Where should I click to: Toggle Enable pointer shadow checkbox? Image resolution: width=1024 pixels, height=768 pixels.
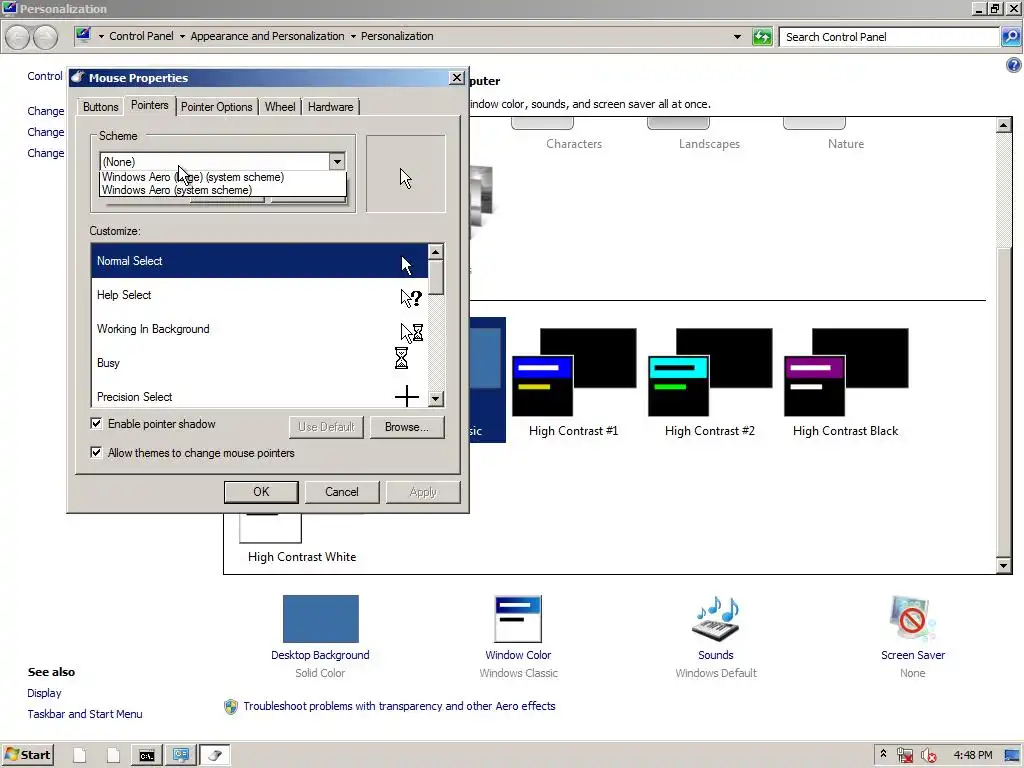pyautogui.click(x=96, y=424)
